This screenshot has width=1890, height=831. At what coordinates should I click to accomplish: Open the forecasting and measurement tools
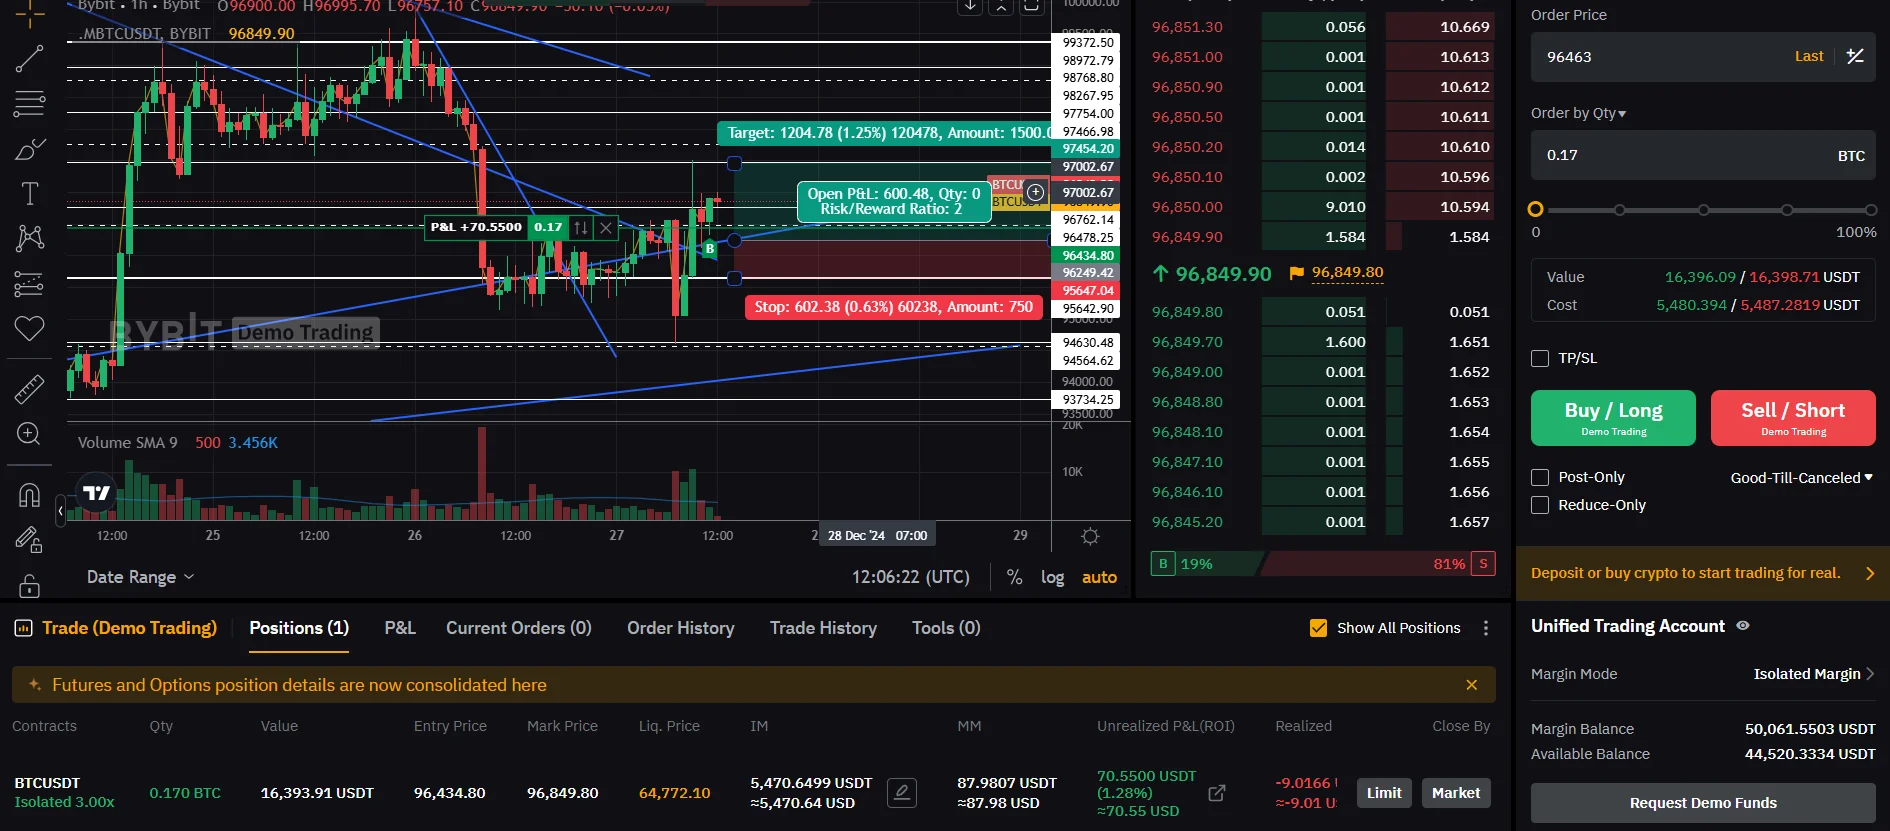pos(29,284)
